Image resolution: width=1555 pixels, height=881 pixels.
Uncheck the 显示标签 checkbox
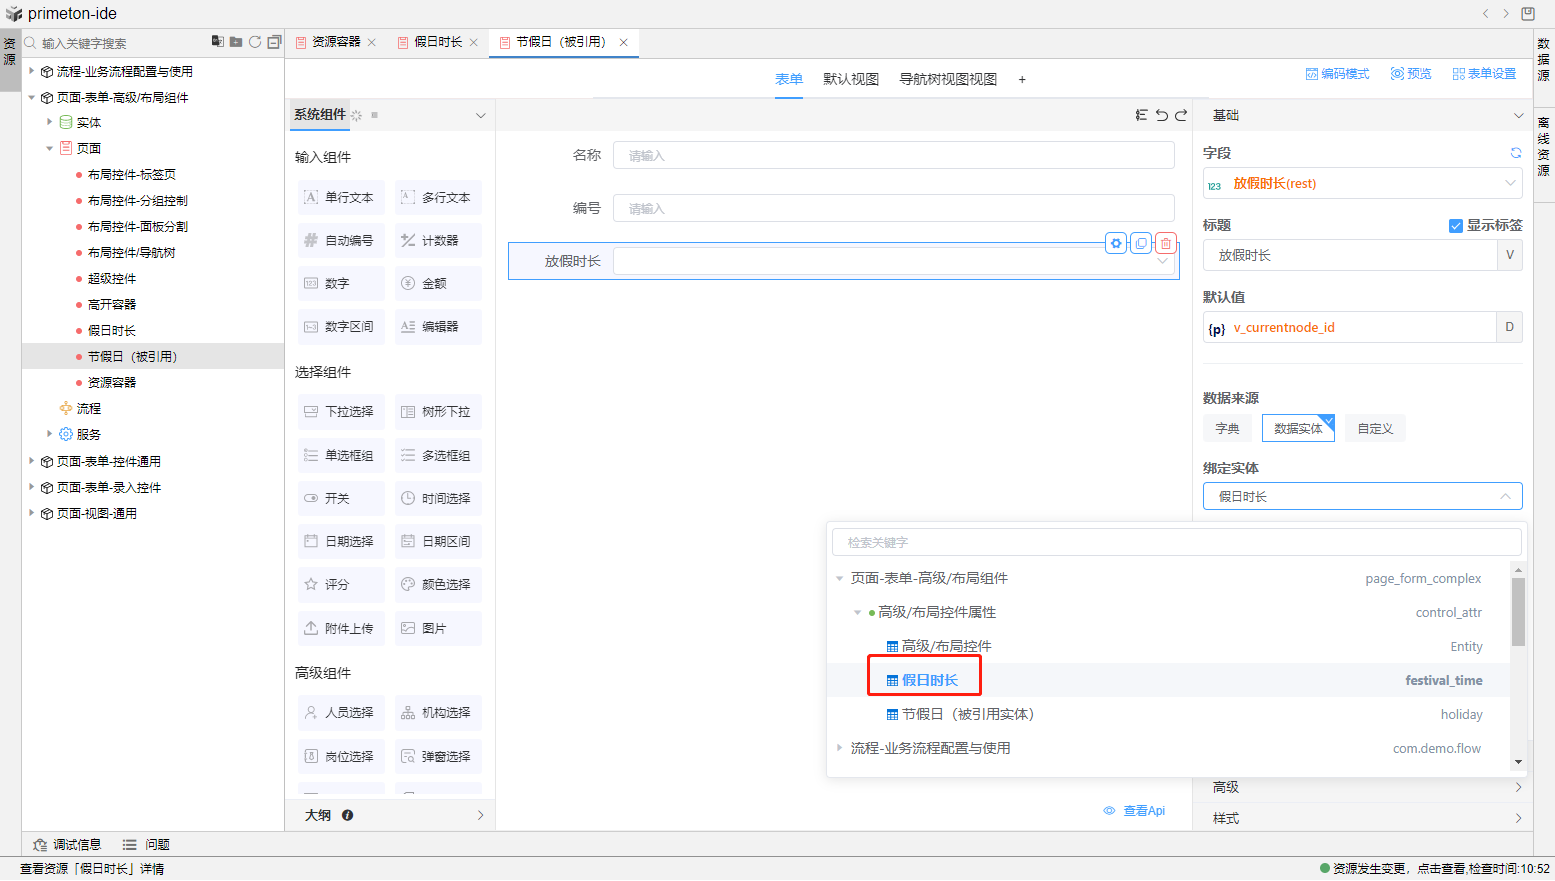pos(1456,226)
